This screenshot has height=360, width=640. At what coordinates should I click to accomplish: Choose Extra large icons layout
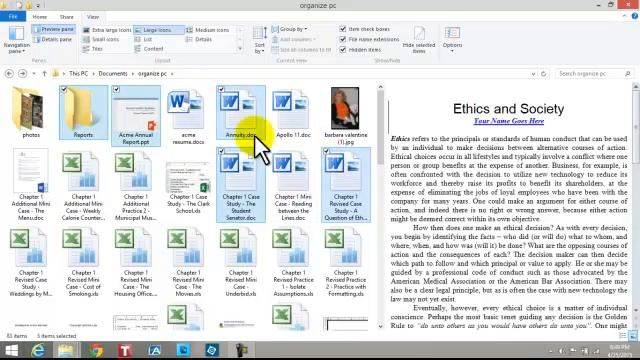pos(107,30)
